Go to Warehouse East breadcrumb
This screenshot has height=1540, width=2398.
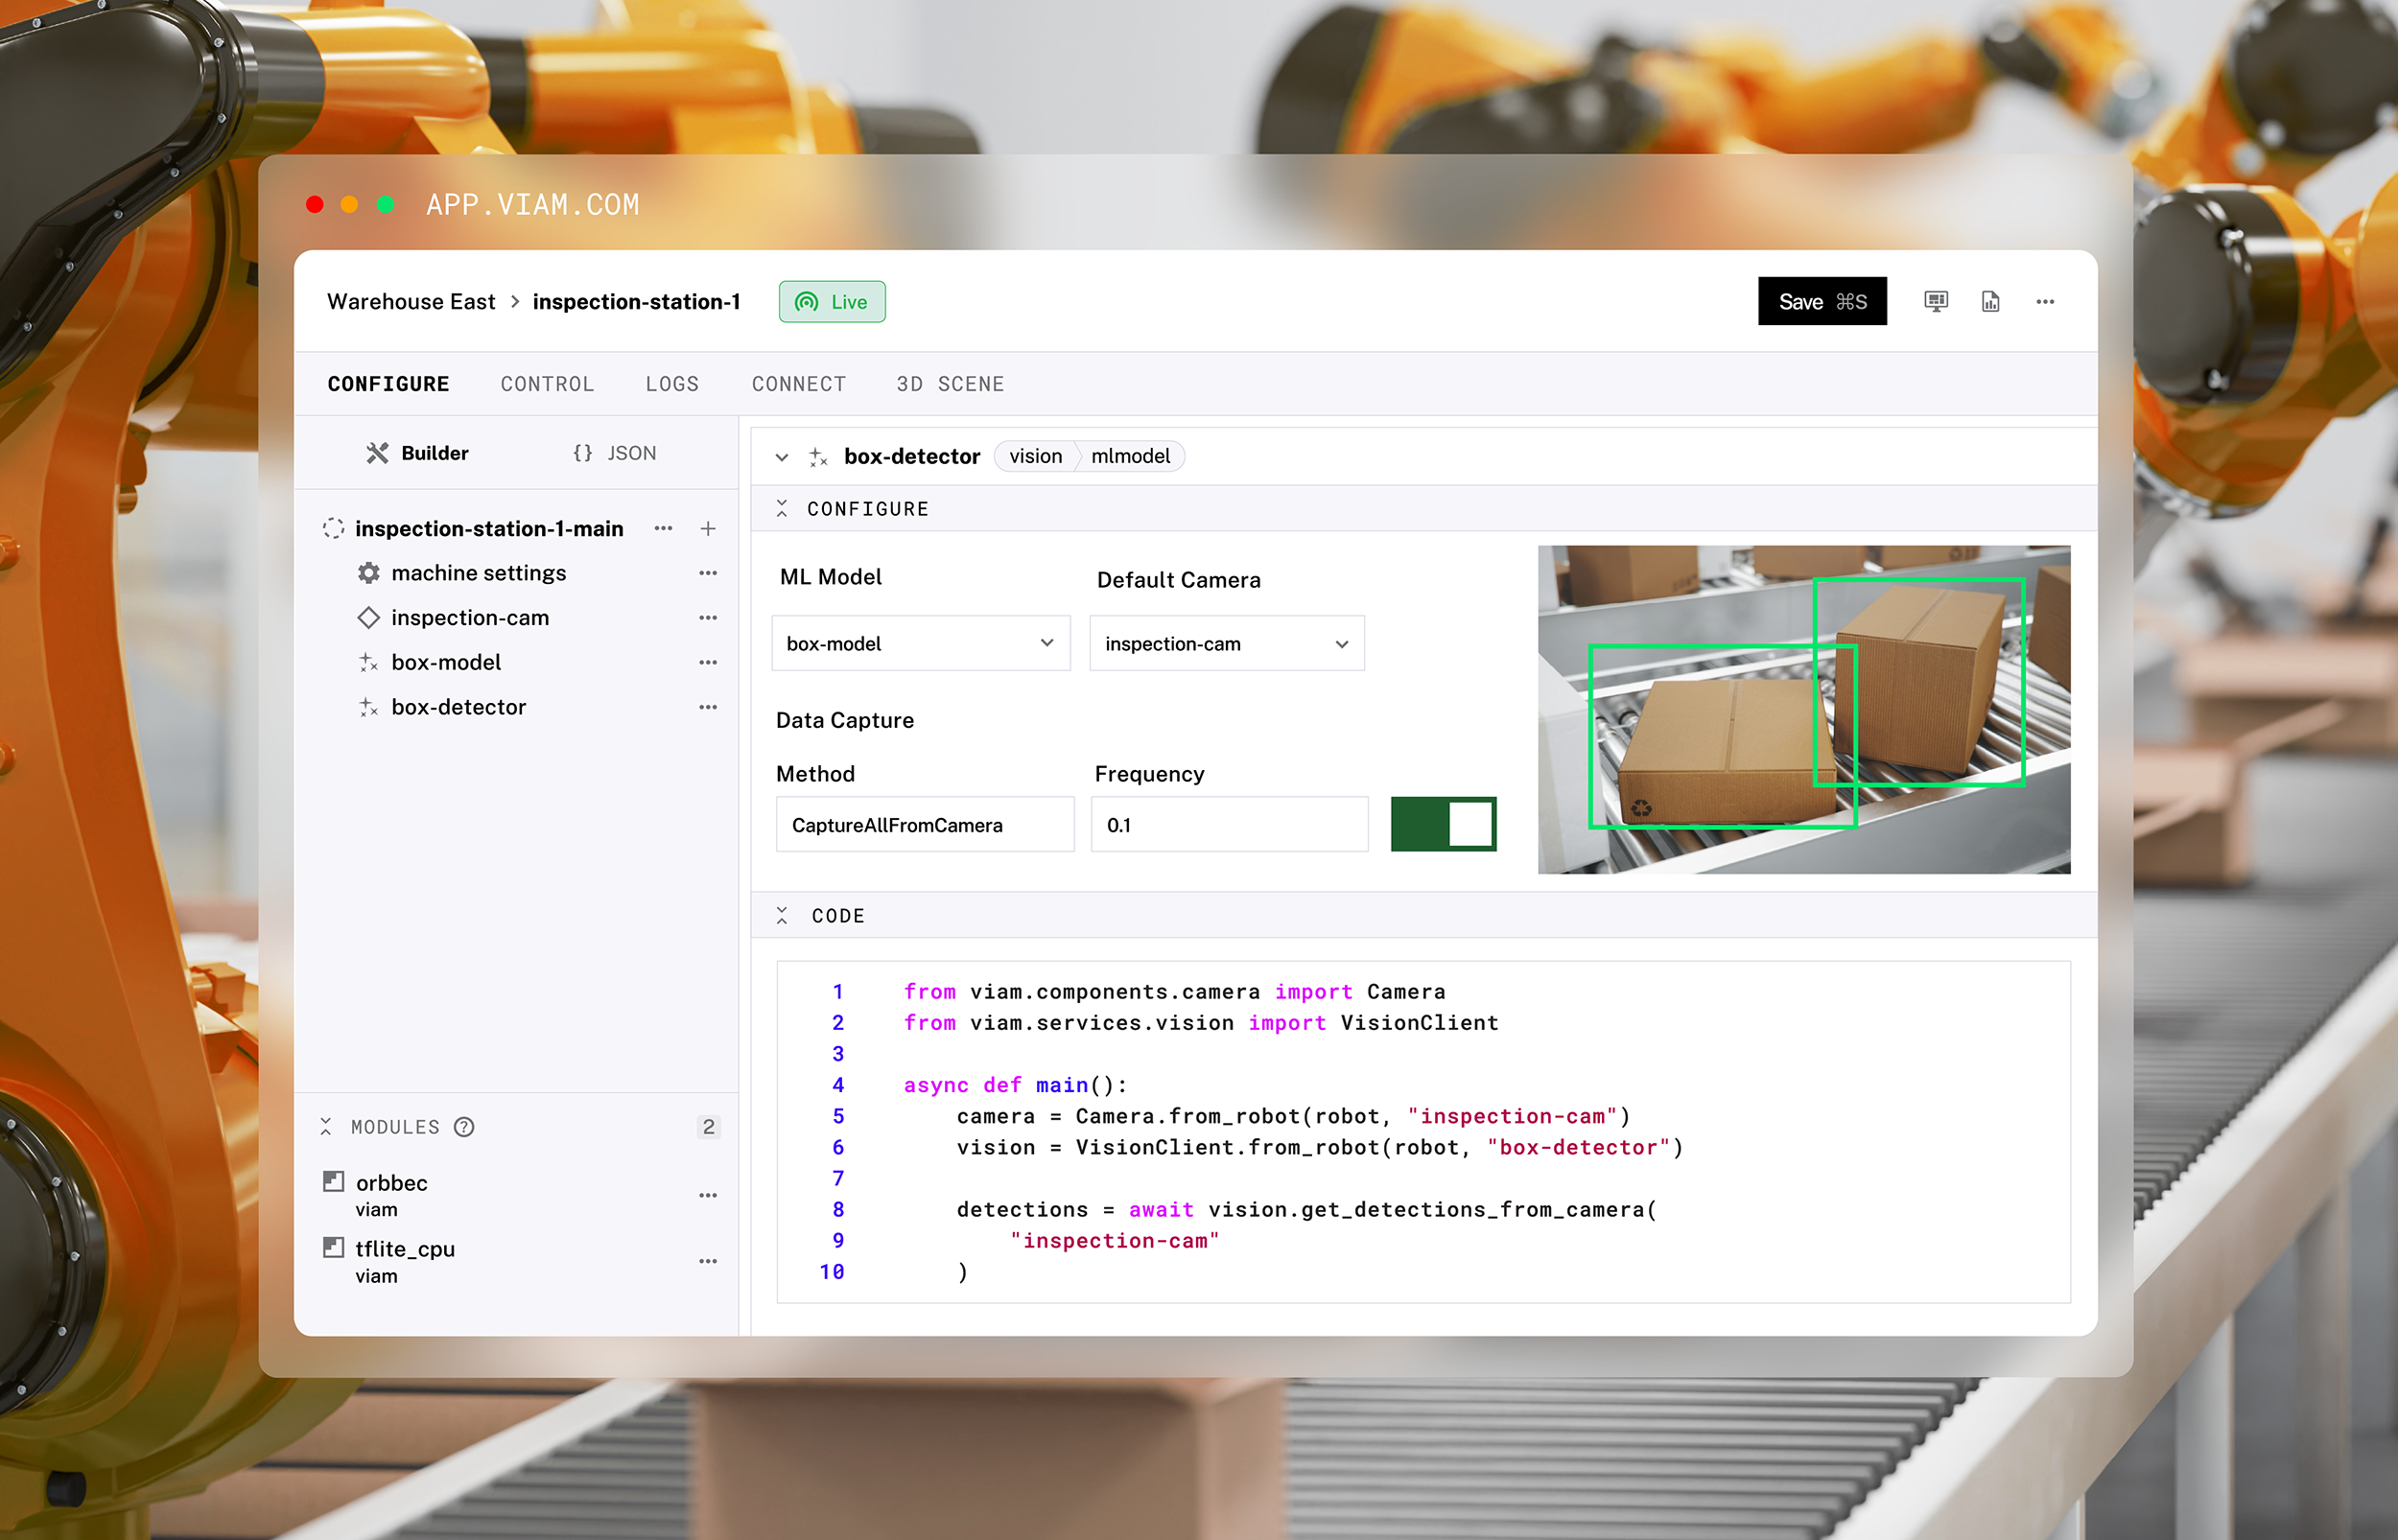(411, 302)
